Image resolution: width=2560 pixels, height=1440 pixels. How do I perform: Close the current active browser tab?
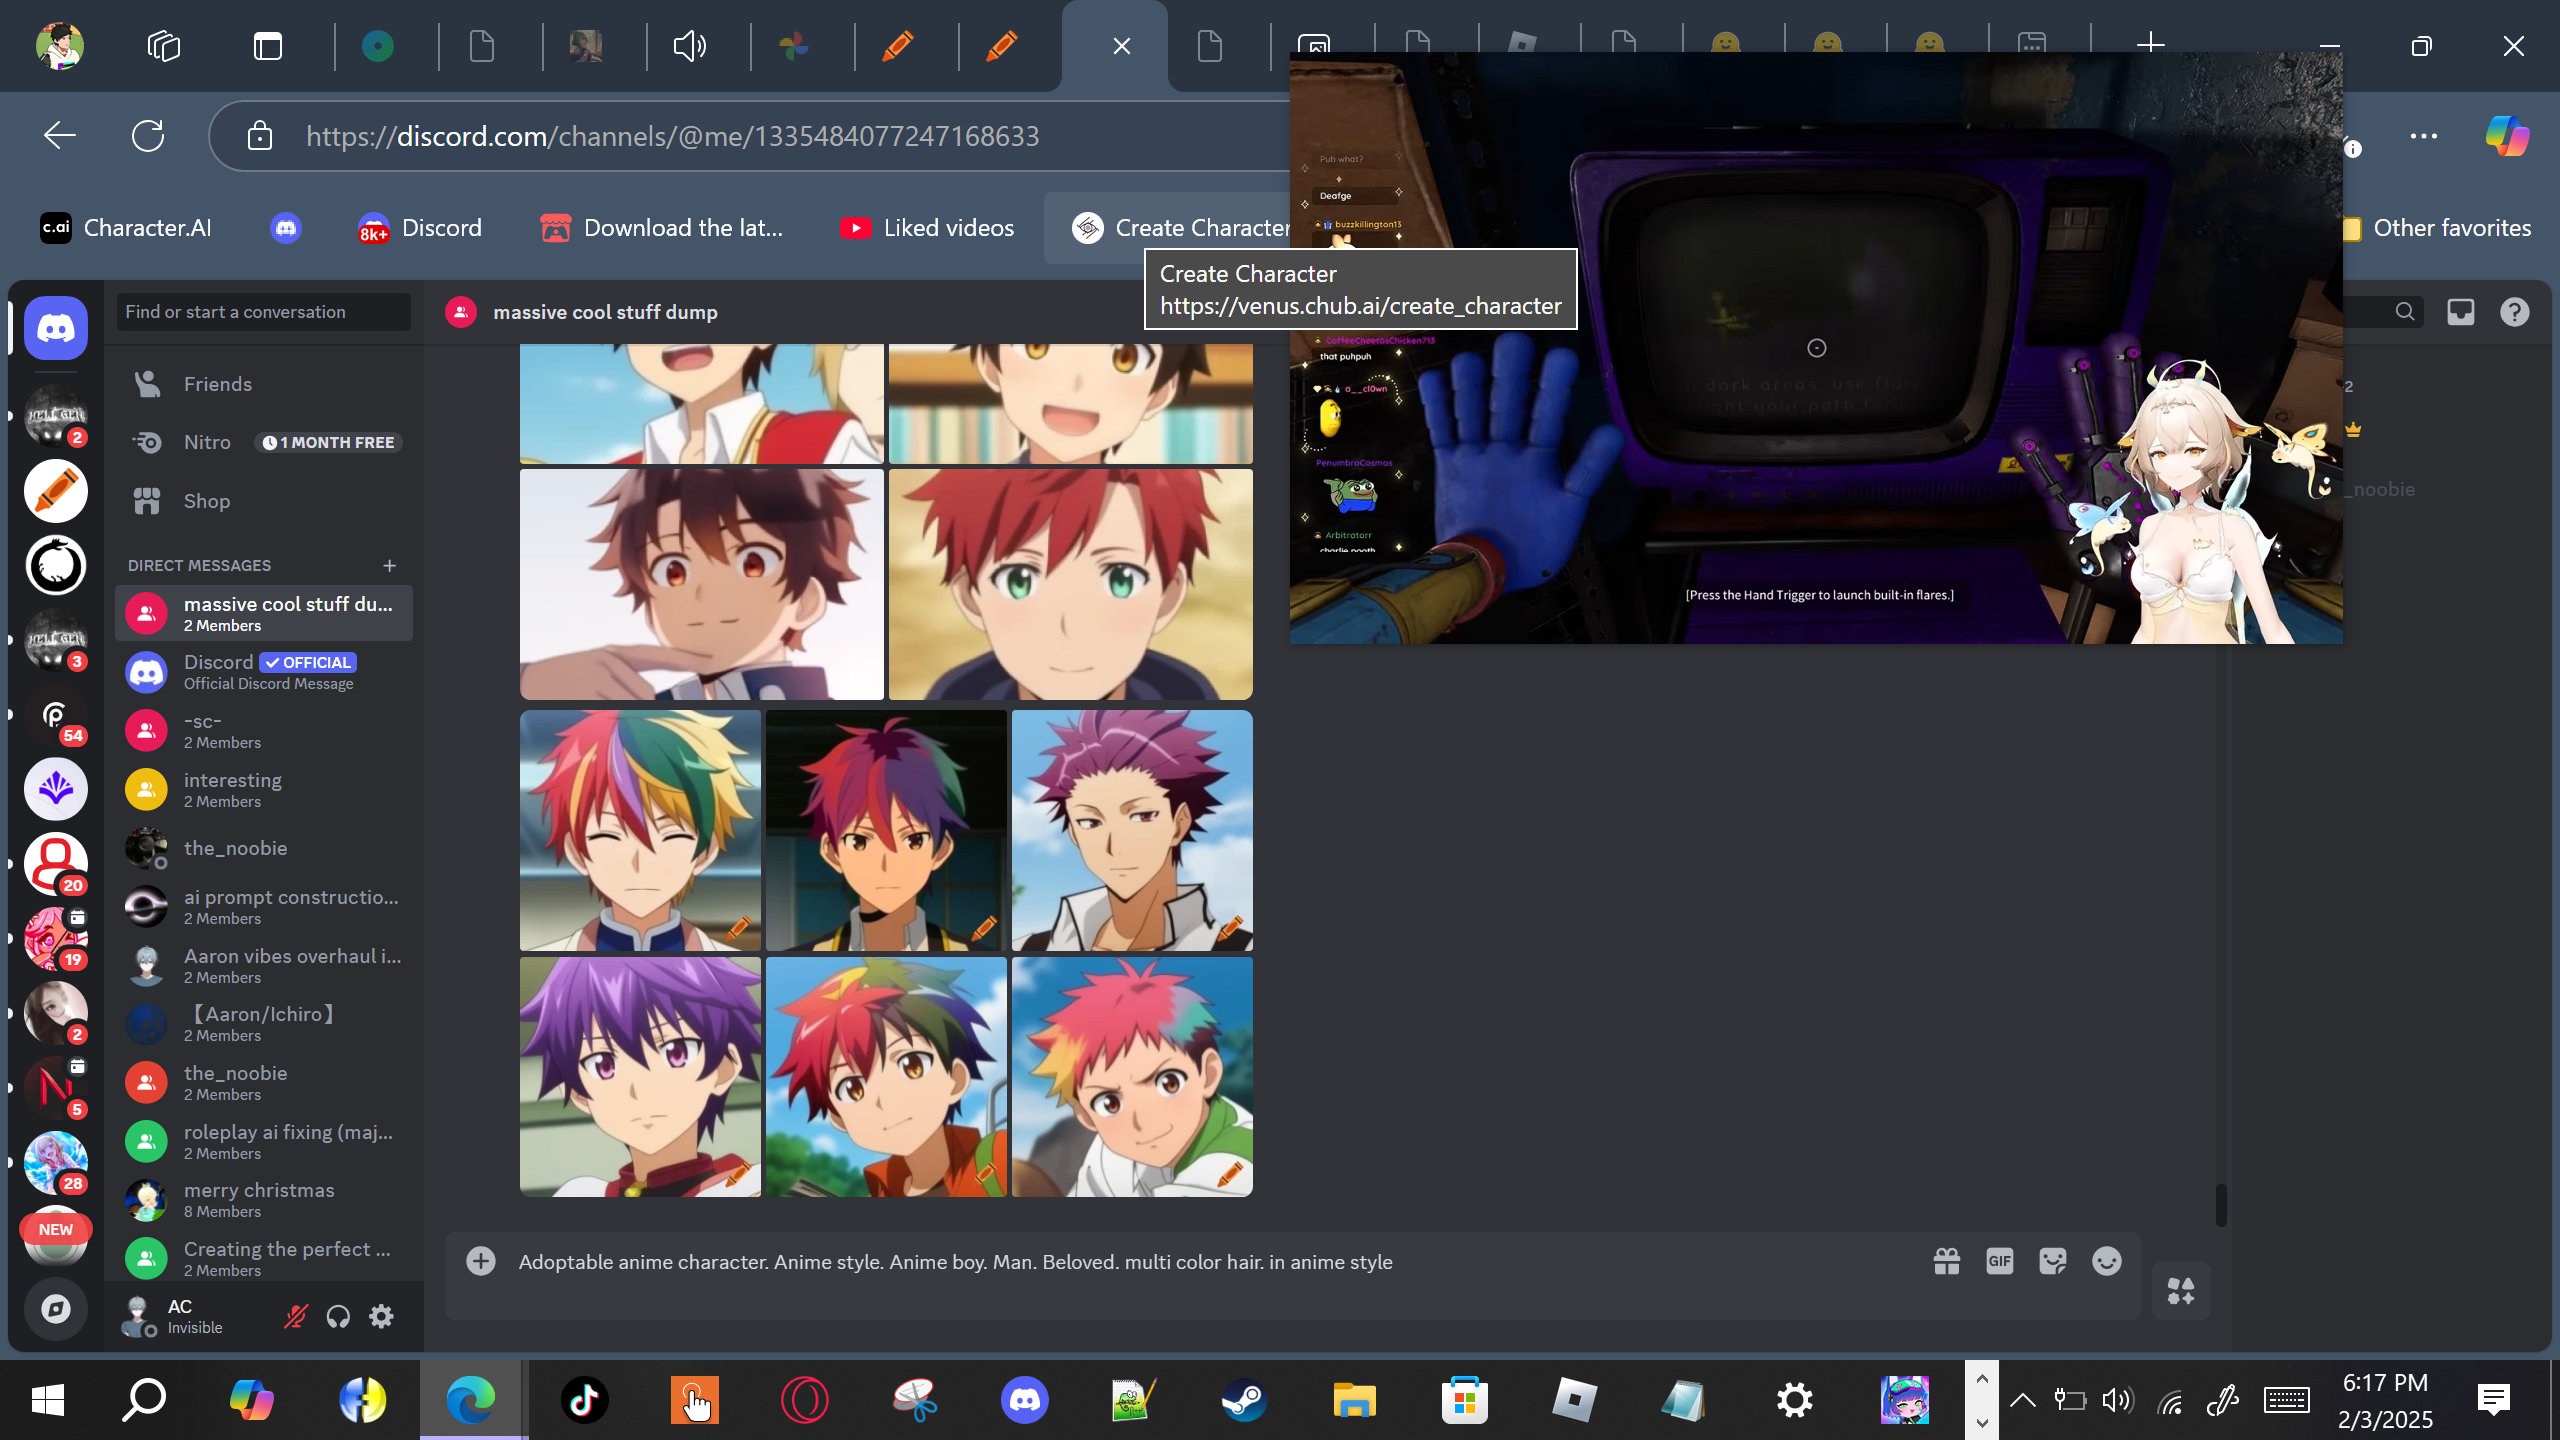[1122, 46]
